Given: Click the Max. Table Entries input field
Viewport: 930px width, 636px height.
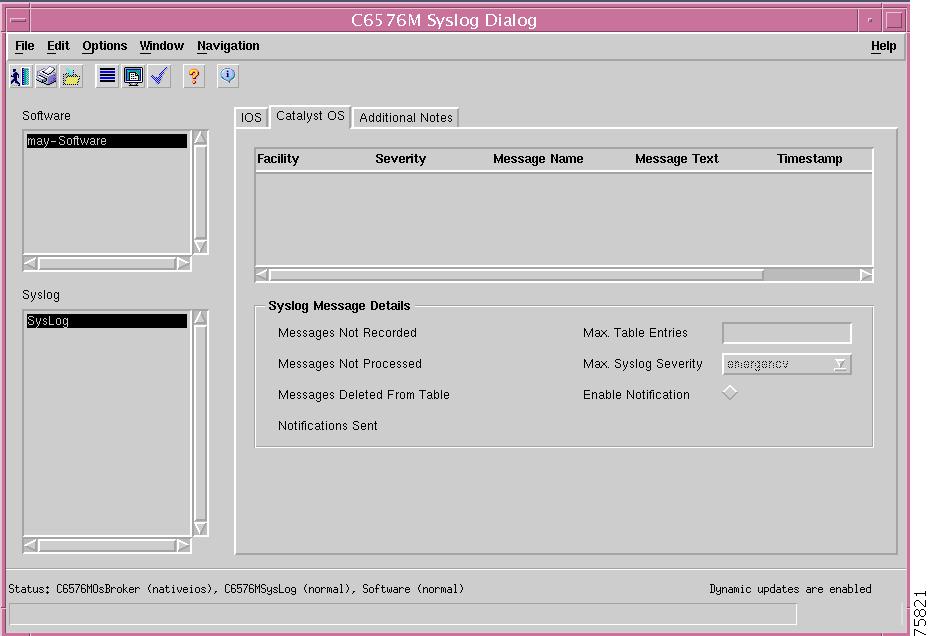Looking at the screenshot, I should pyautogui.click(x=786, y=333).
